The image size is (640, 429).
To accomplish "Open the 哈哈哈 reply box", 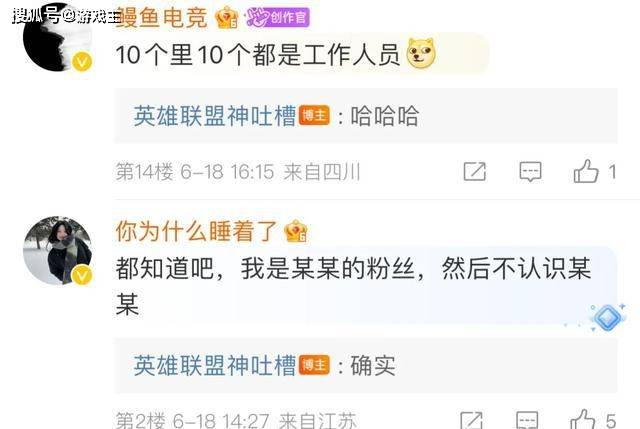I will (x=366, y=116).
